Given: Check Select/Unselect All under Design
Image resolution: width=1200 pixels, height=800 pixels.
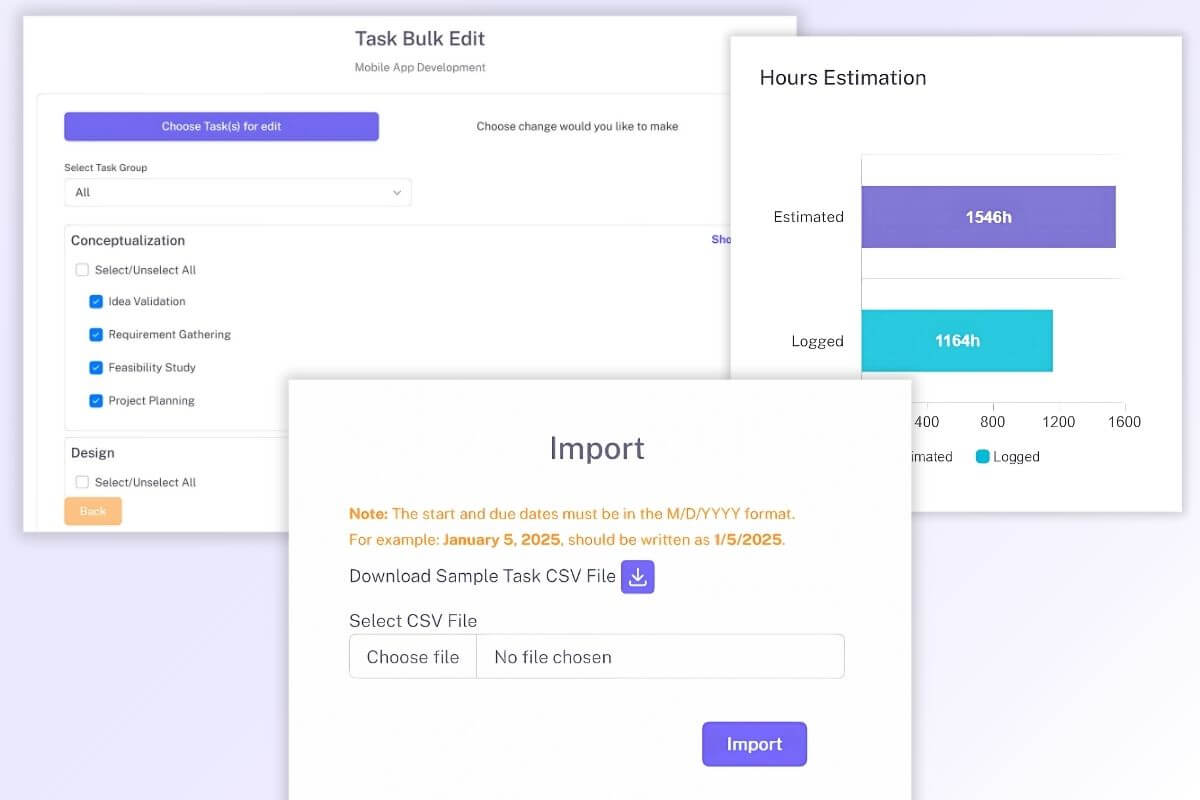Looking at the screenshot, I should [82, 482].
